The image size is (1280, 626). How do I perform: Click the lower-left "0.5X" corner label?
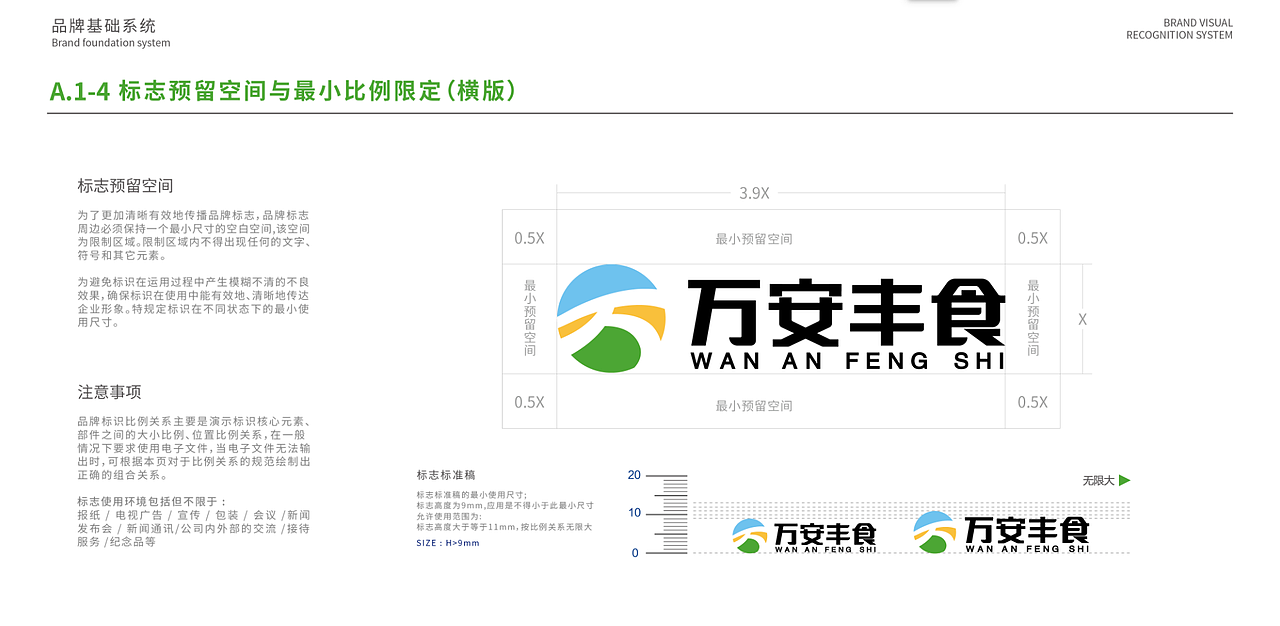(529, 402)
